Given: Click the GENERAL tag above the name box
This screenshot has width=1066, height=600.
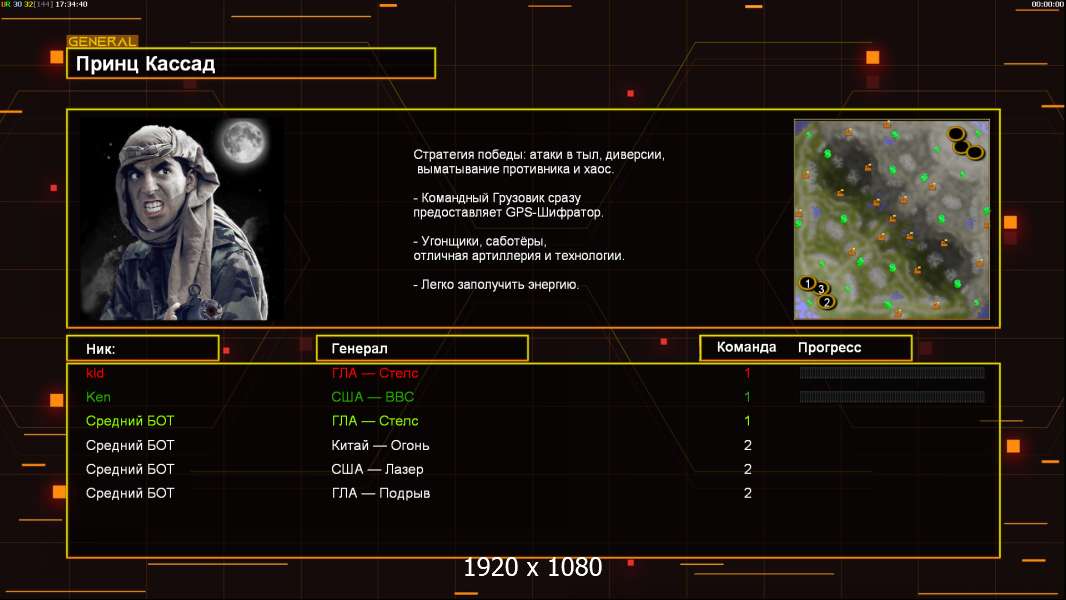Looking at the screenshot, I should [102, 41].
